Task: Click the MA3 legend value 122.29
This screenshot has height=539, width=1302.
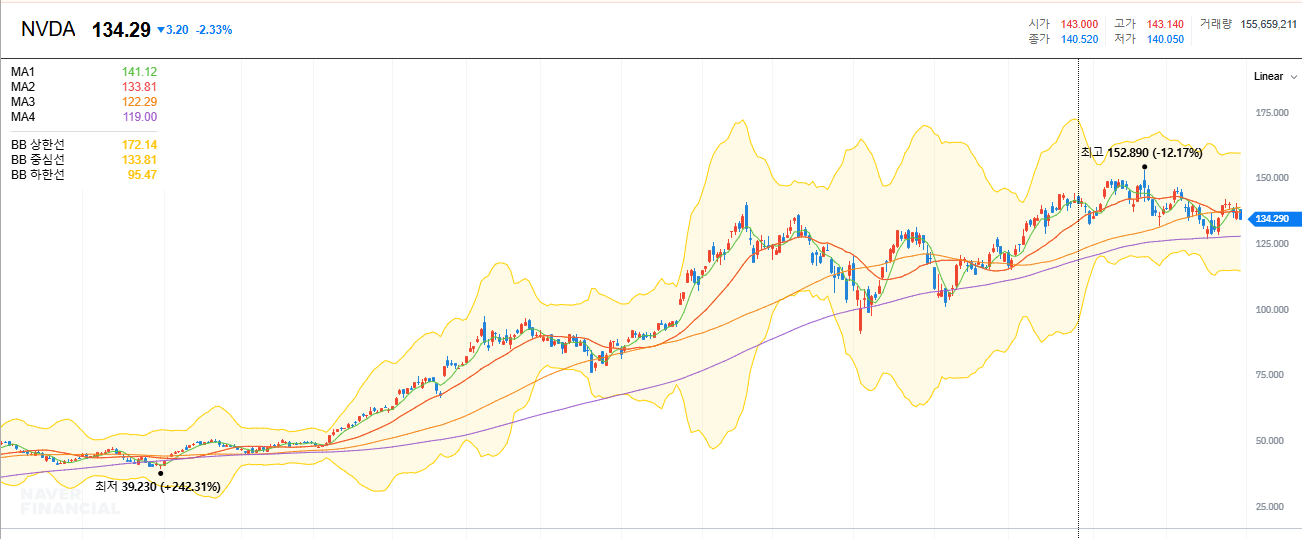Action: (x=139, y=102)
